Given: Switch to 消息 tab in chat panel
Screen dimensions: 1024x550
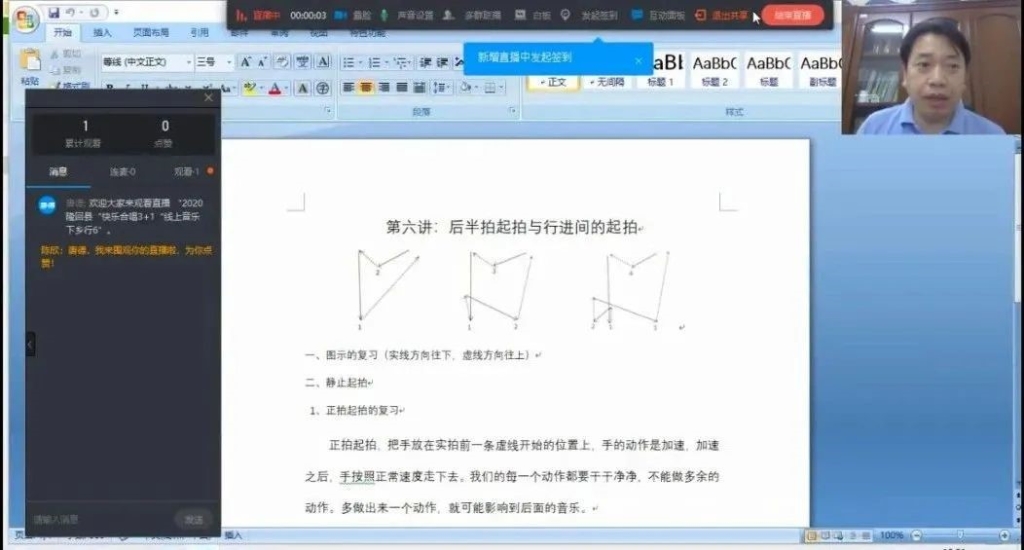Looking at the screenshot, I should pyautogui.click(x=58, y=172).
